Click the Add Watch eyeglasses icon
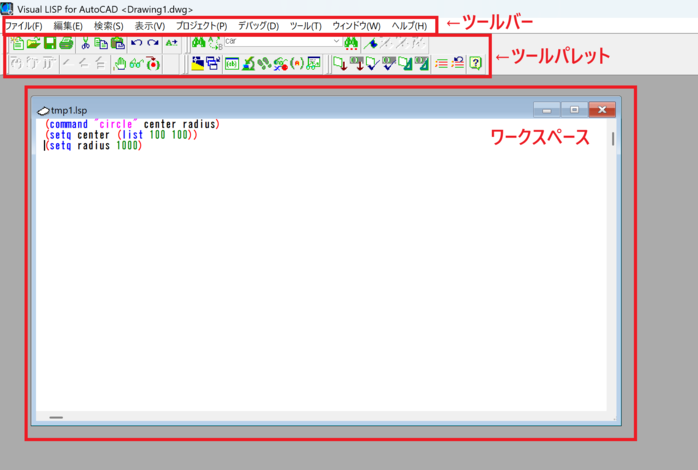This screenshot has width=698, height=470. (x=137, y=64)
